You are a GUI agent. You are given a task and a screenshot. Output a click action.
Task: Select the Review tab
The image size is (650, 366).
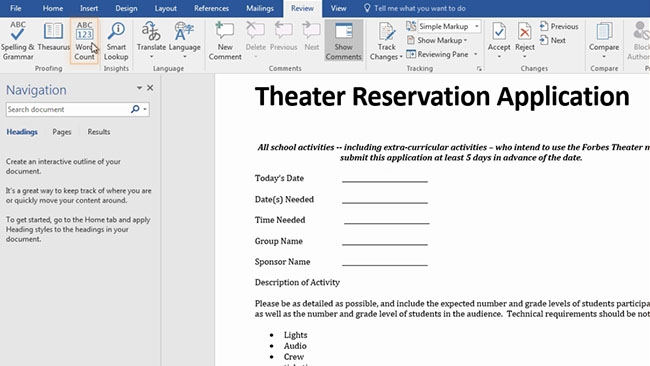302,8
